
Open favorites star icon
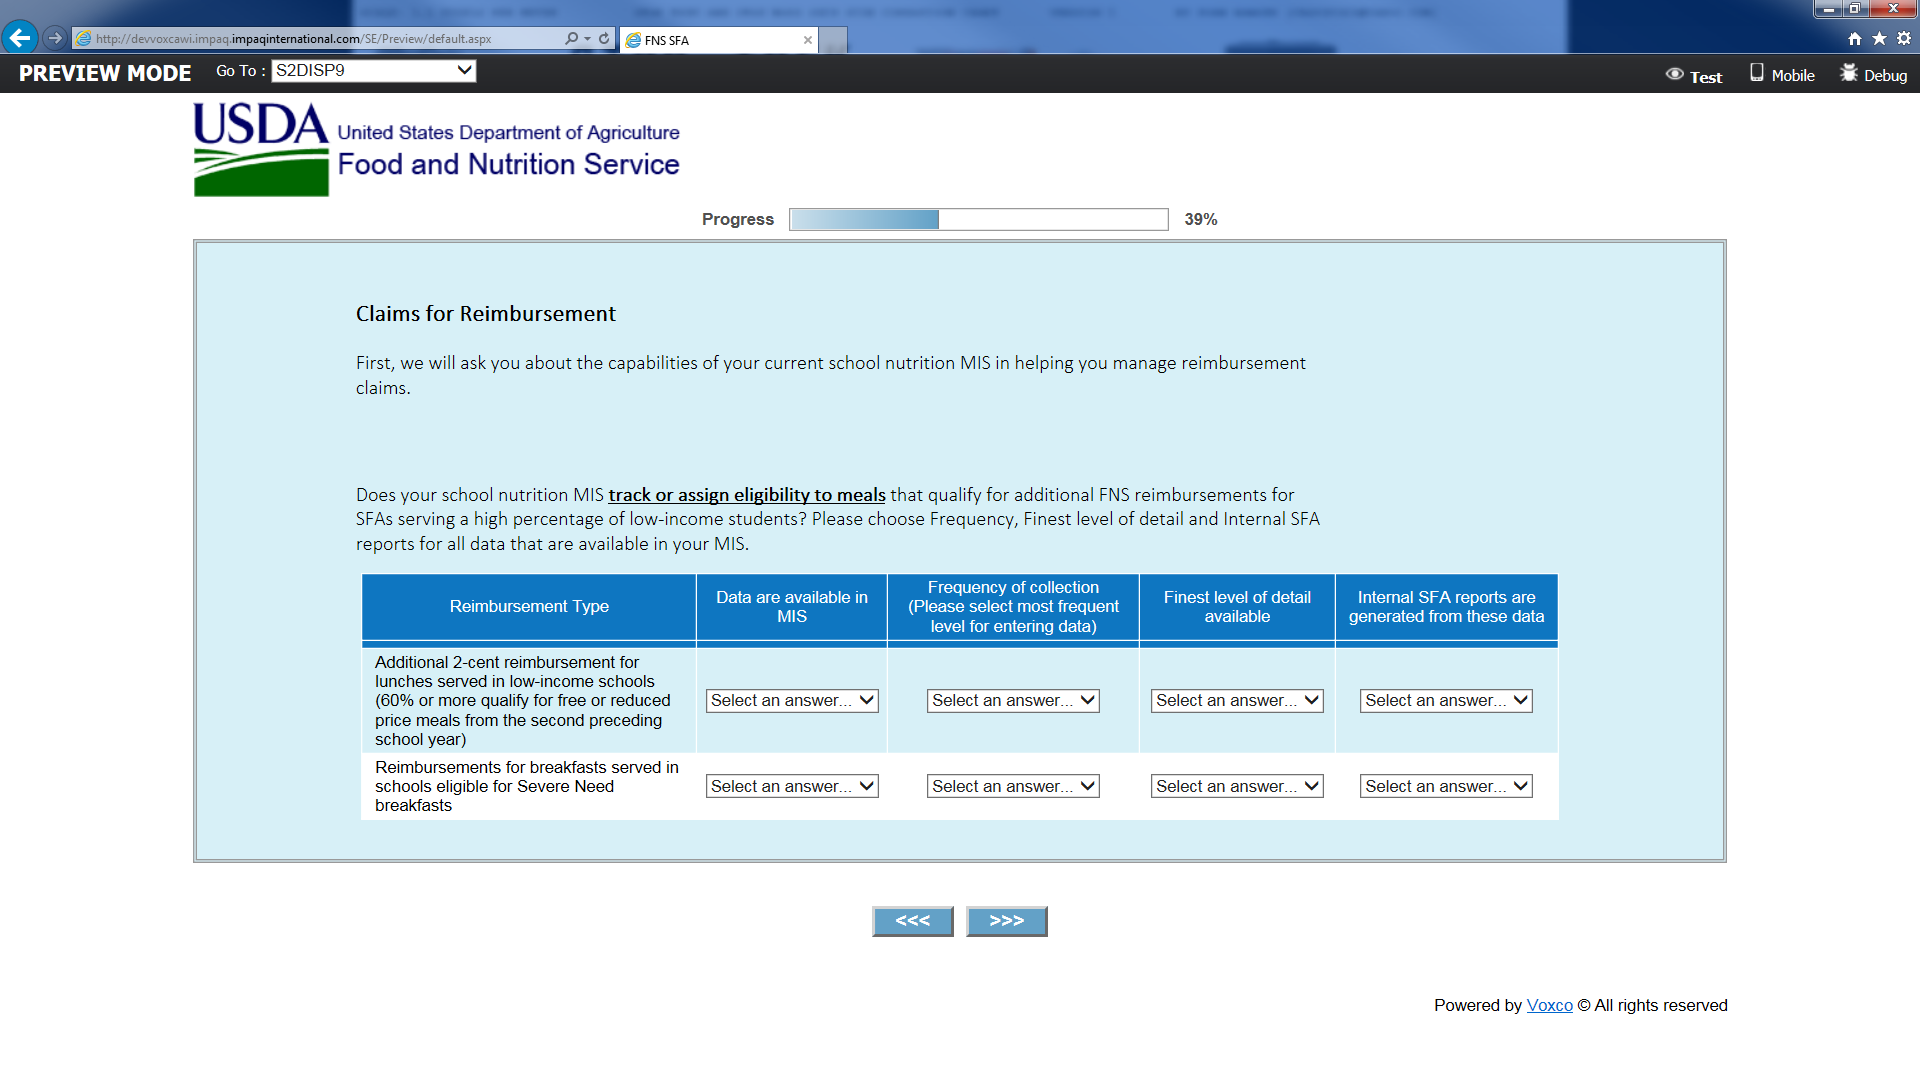click(1879, 39)
